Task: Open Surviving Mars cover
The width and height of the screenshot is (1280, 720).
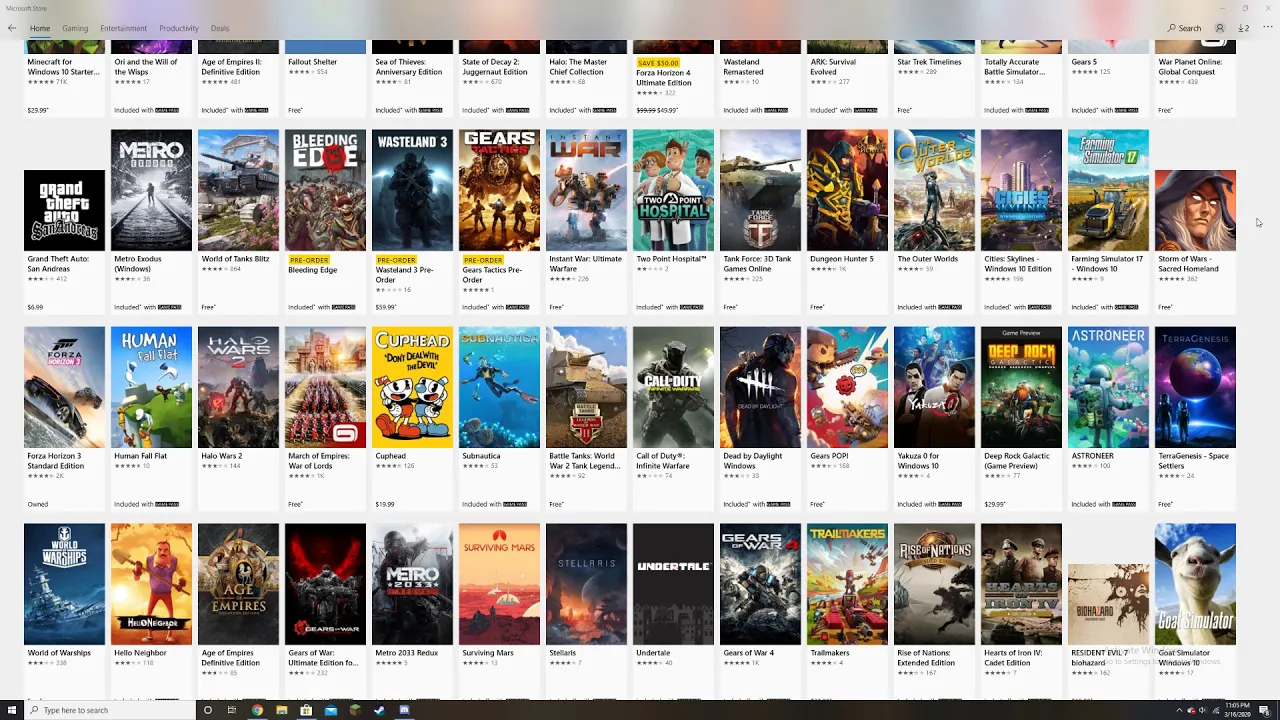Action: point(499,584)
